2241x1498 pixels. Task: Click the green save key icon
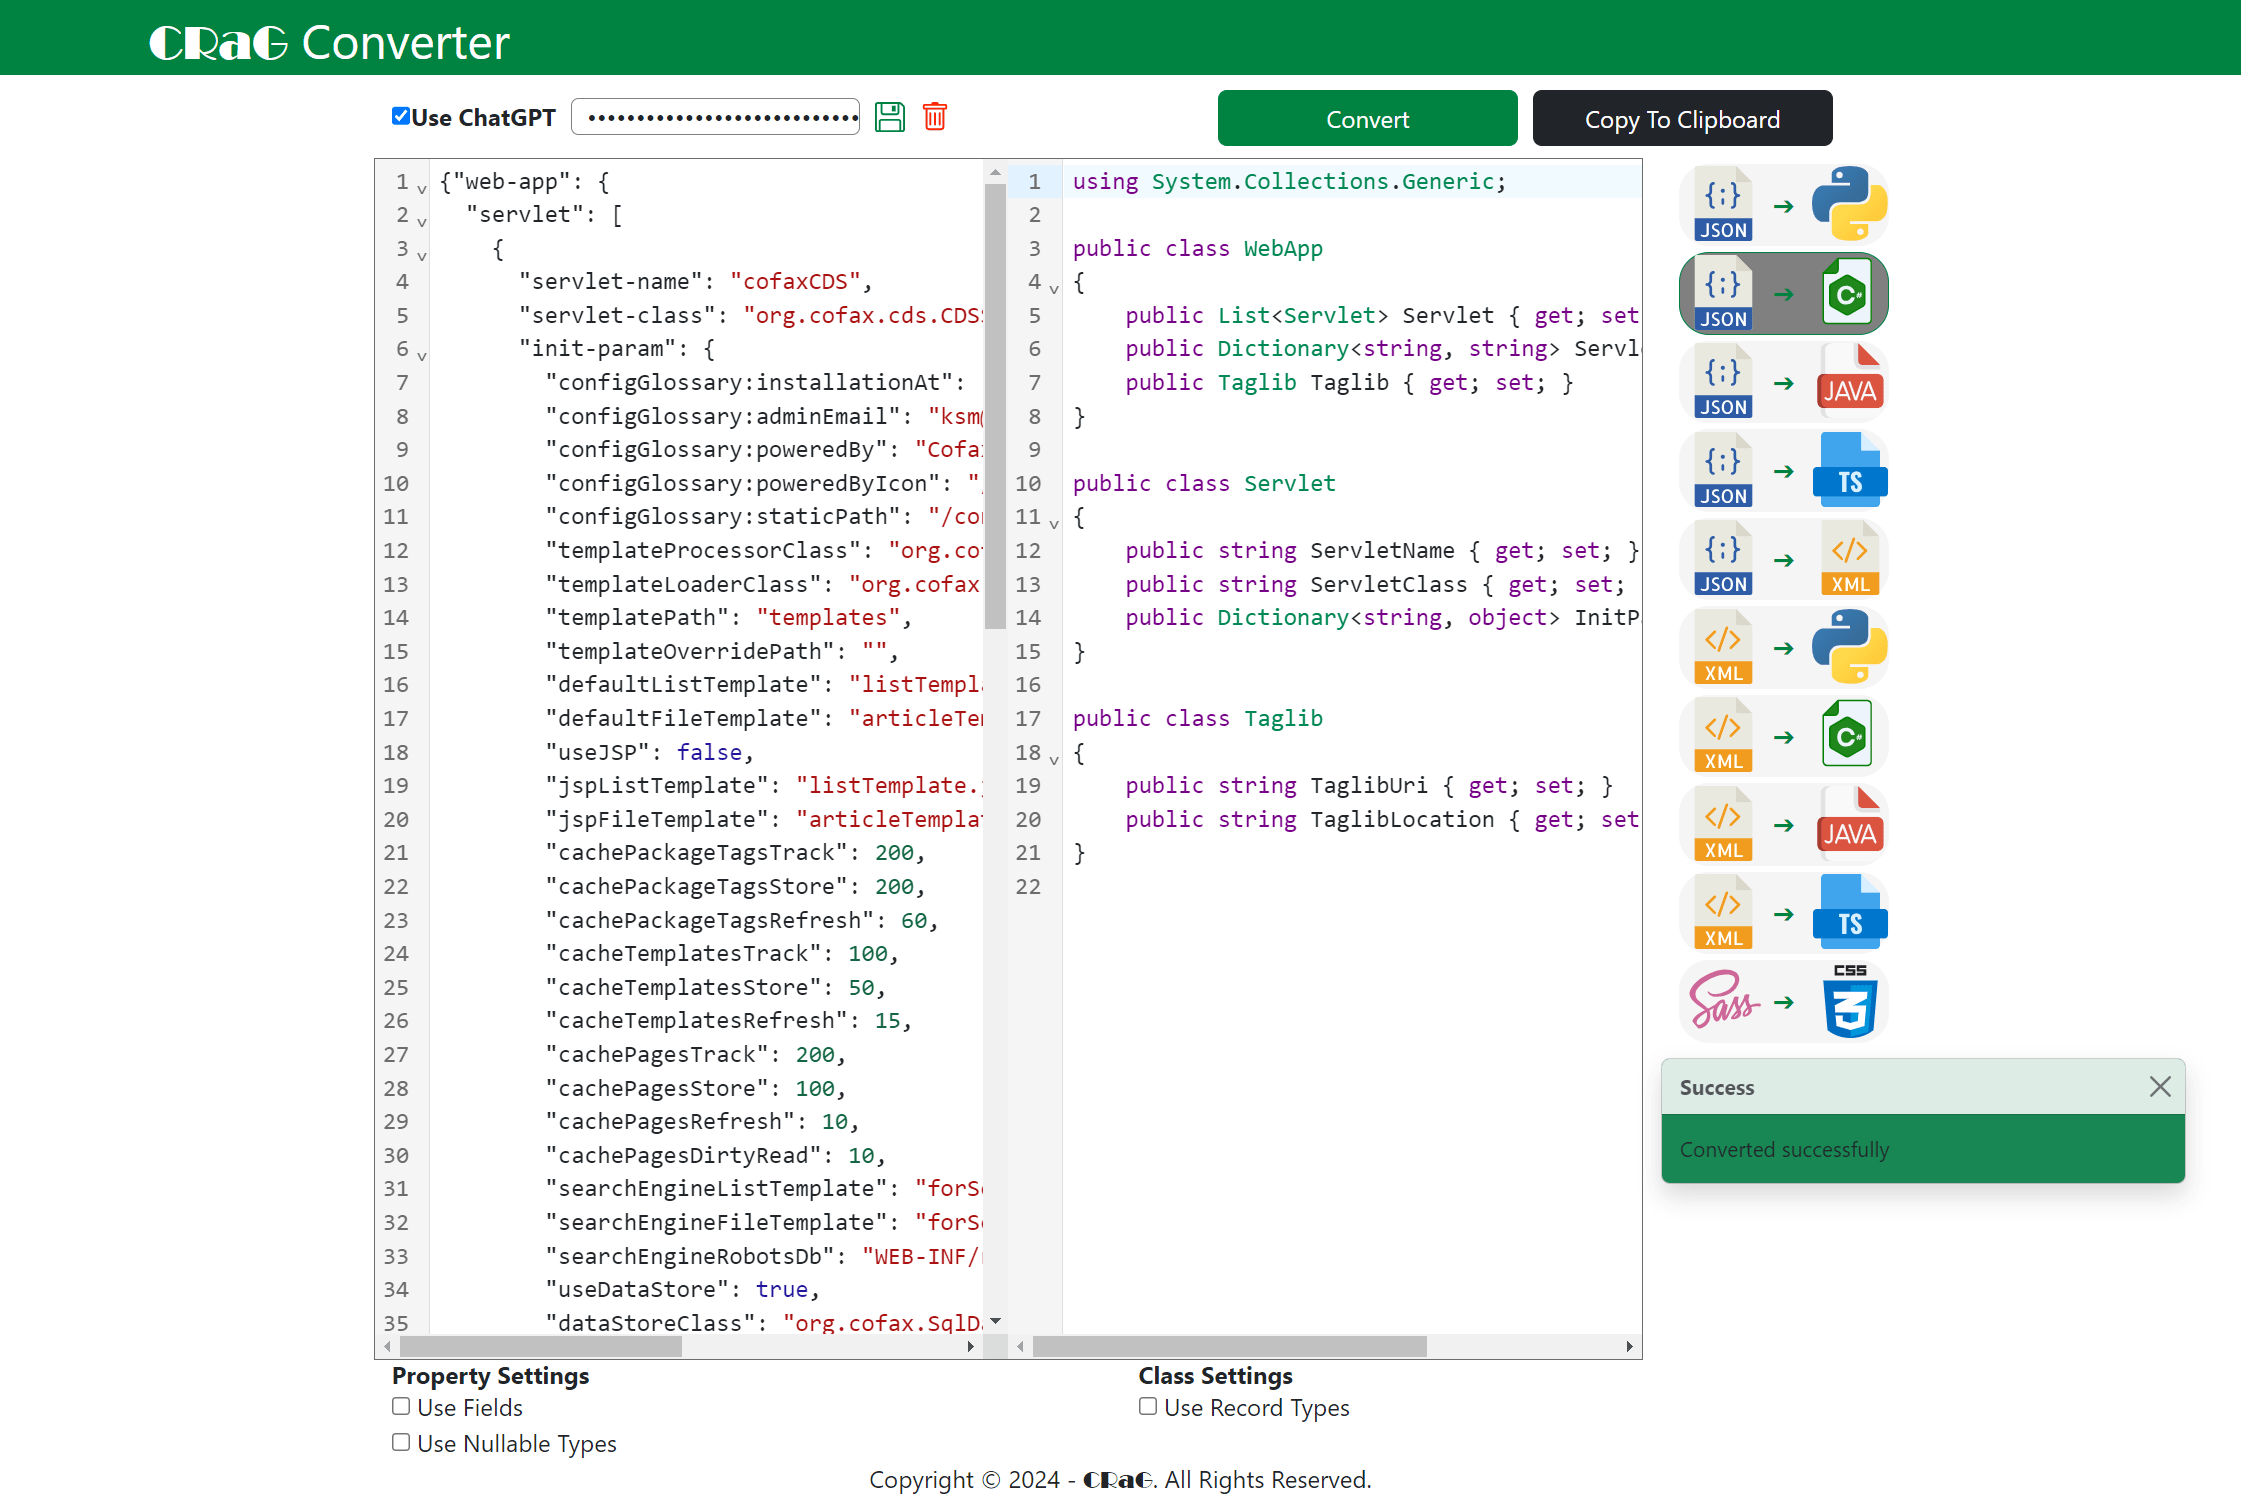[x=889, y=117]
